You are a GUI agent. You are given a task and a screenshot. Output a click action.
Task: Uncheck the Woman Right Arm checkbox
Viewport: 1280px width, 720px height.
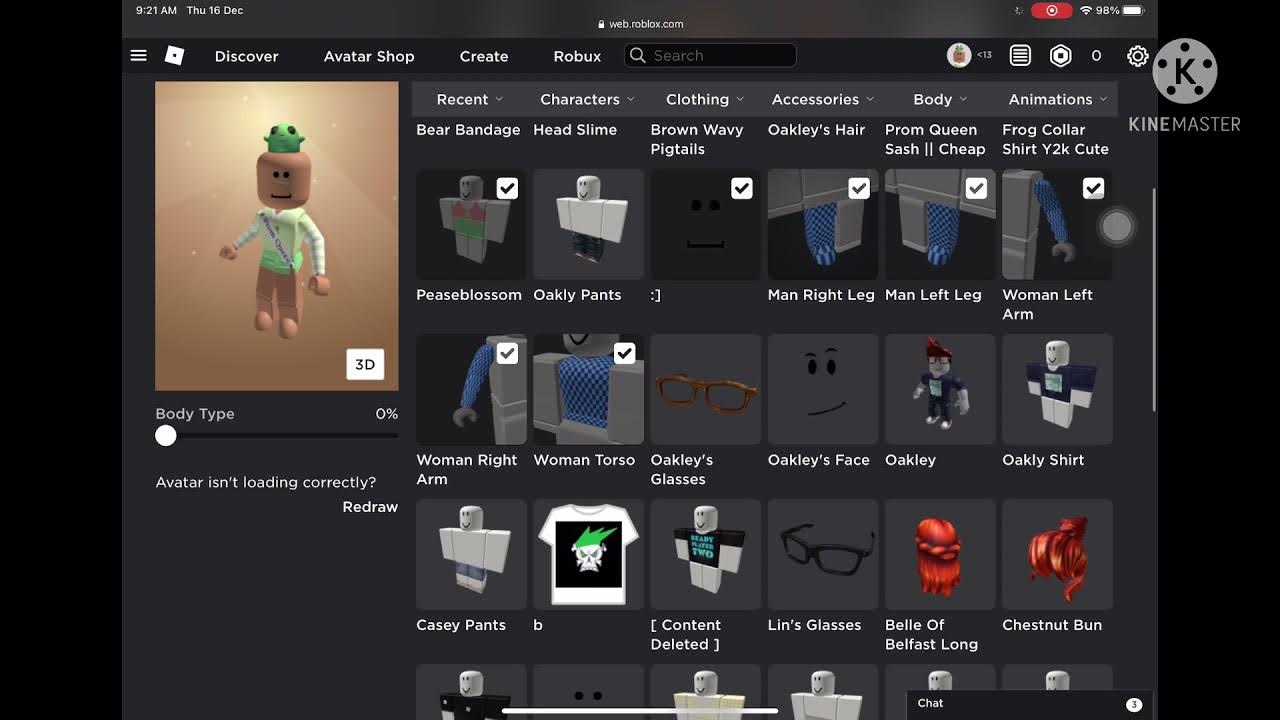coord(507,353)
